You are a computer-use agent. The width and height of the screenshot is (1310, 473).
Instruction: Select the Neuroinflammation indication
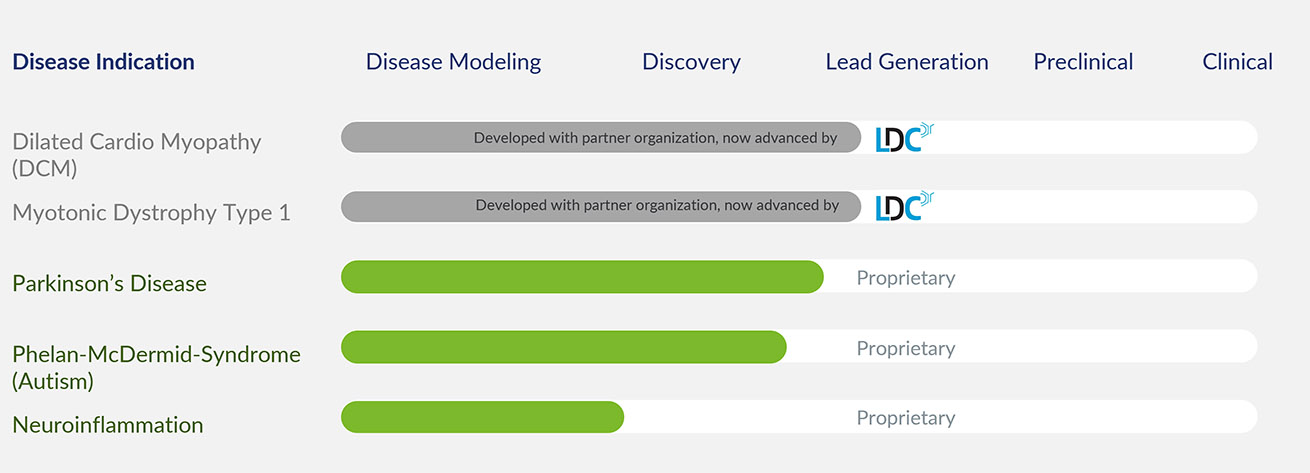tap(107, 425)
